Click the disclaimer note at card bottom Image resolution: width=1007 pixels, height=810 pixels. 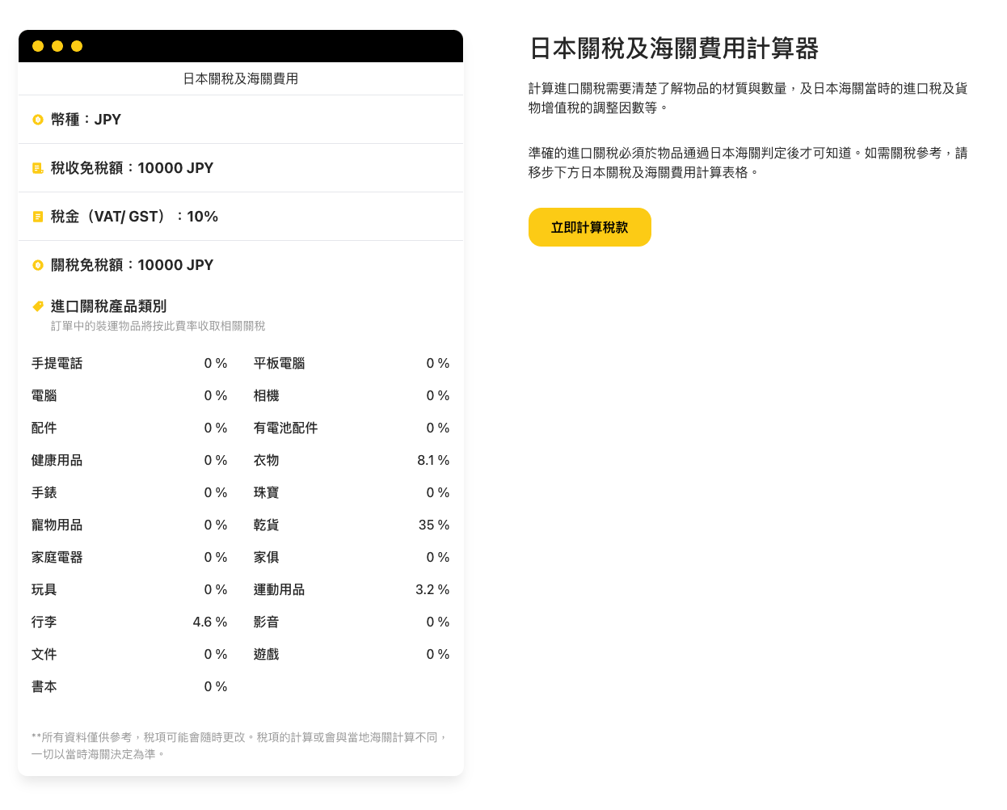(x=238, y=745)
